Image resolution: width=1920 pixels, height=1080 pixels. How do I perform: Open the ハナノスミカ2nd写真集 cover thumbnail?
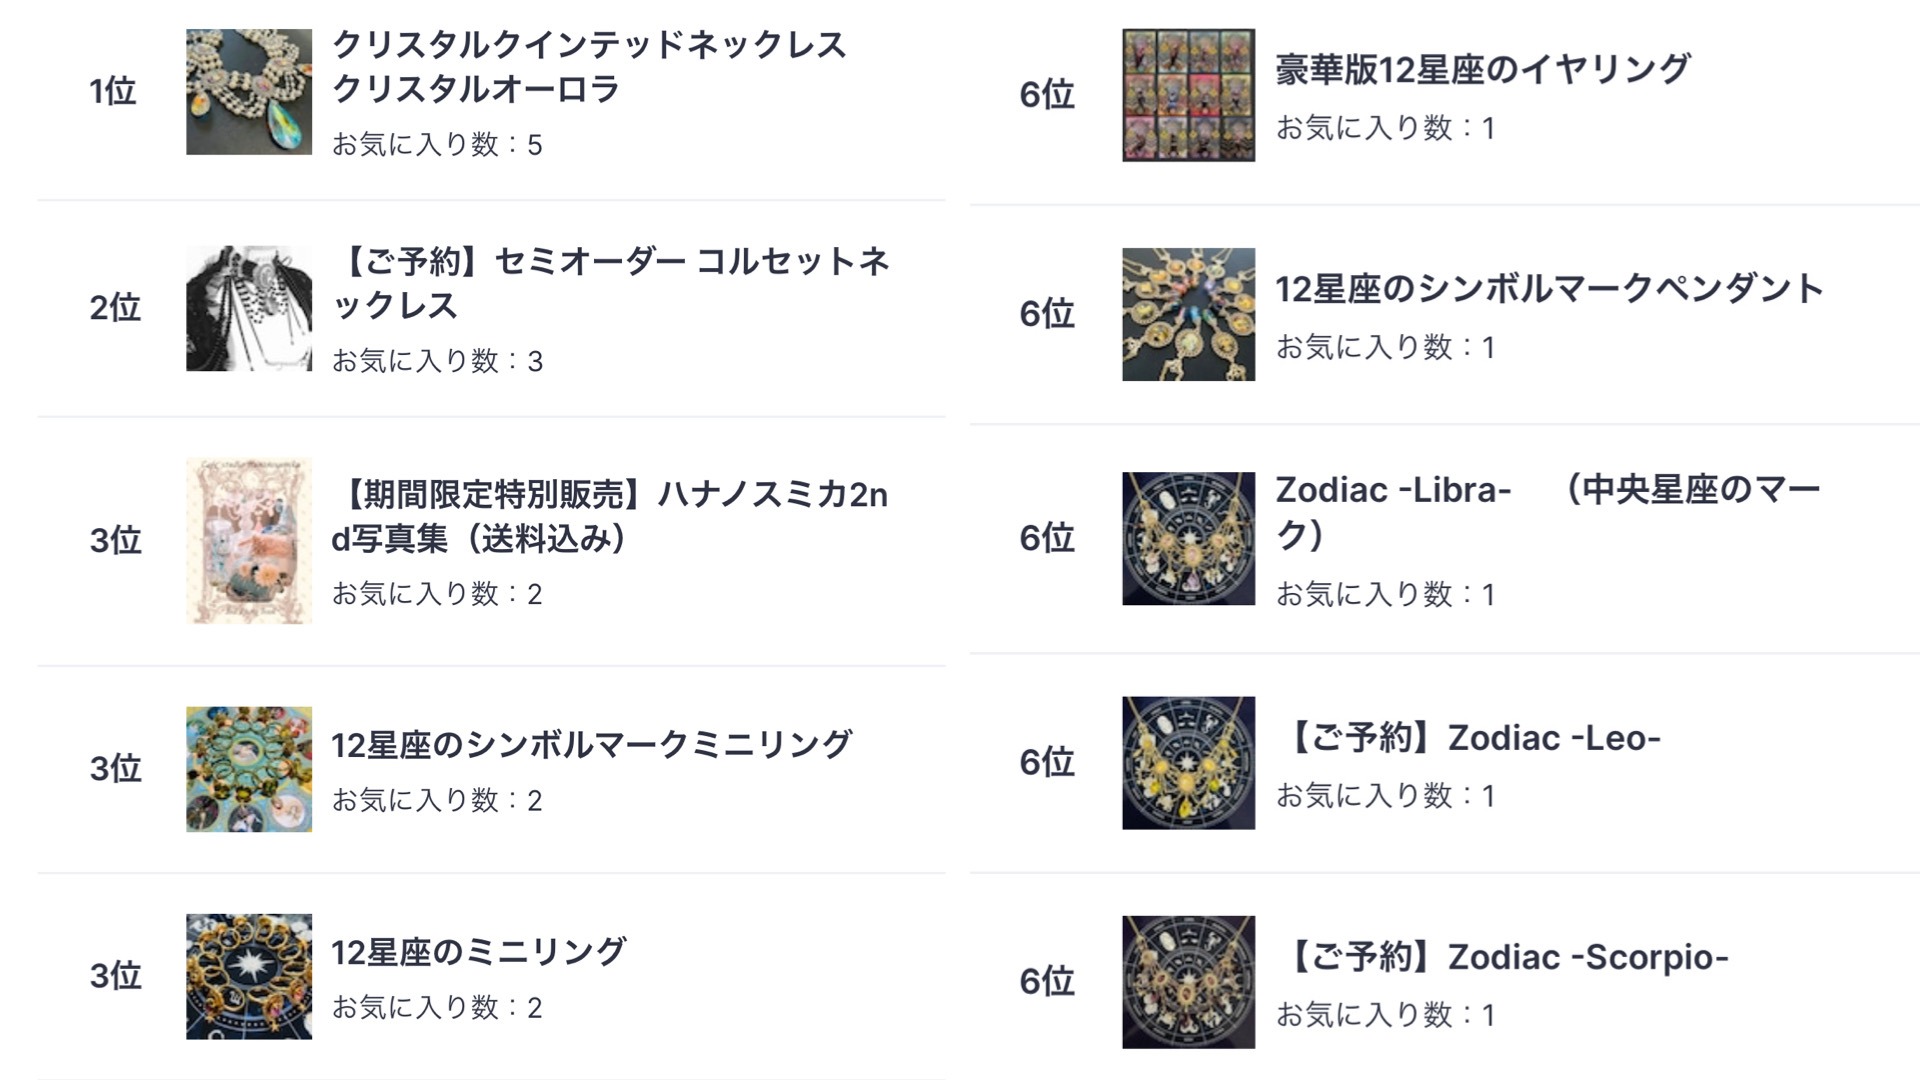(x=248, y=541)
